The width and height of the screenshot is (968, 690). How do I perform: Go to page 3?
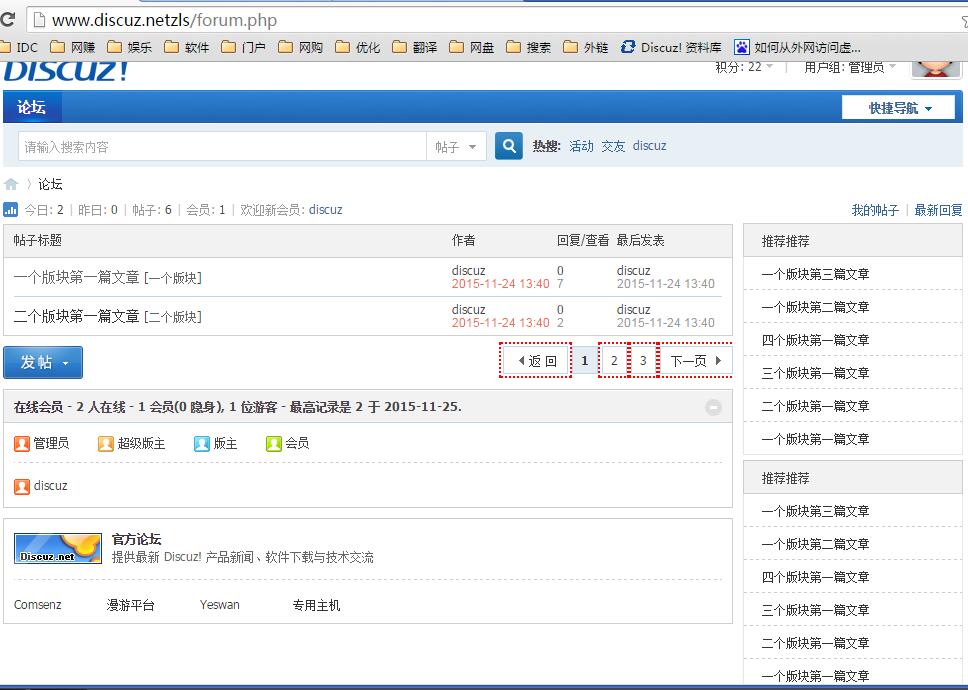click(643, 360)
